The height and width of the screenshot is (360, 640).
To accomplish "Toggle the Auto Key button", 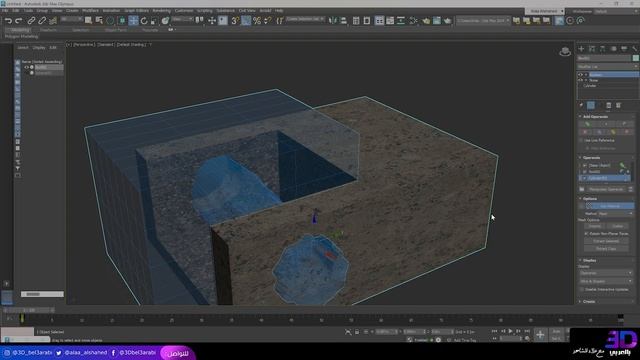I will (x=556, y=331).
